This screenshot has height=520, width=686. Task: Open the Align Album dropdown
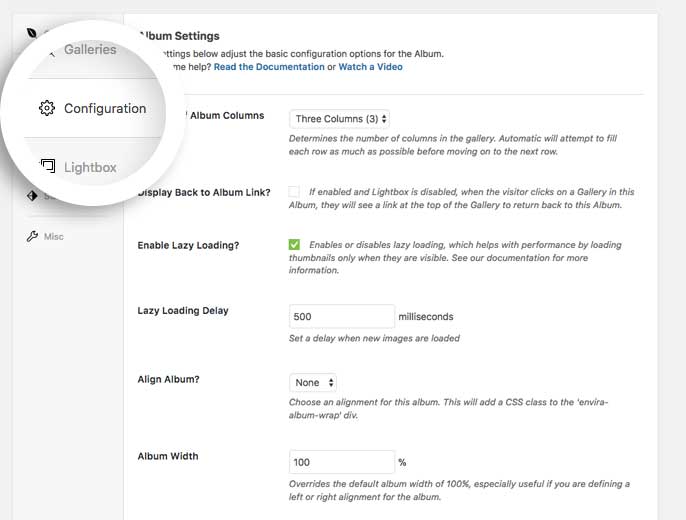pos(313,383)
